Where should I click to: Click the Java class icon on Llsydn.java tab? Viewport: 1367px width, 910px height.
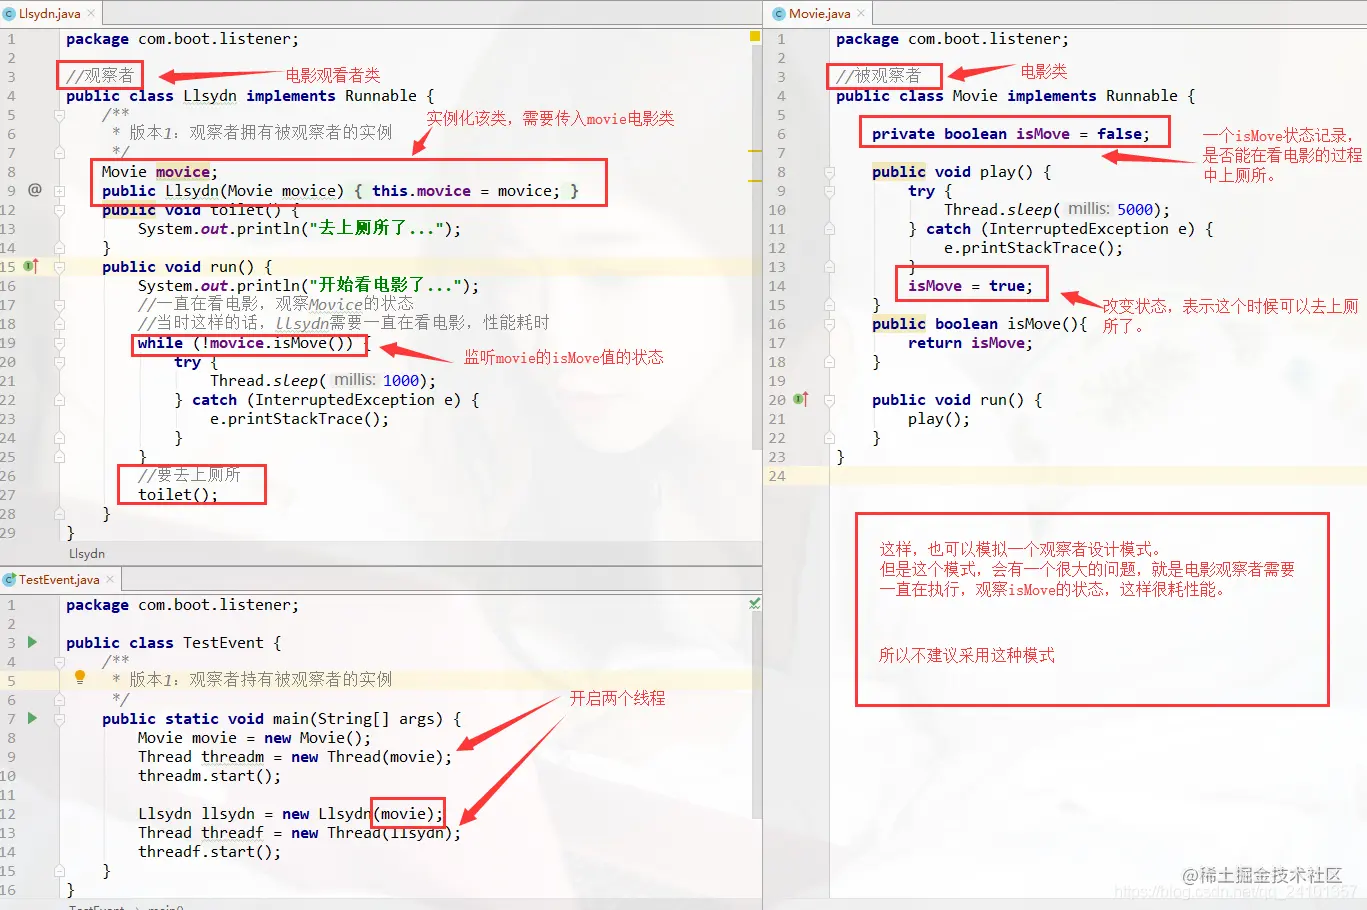click(x=10, y=14)
